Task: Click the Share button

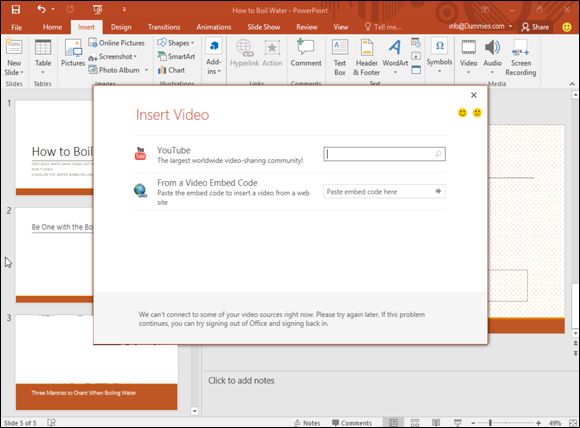Action: click(535, 27)
